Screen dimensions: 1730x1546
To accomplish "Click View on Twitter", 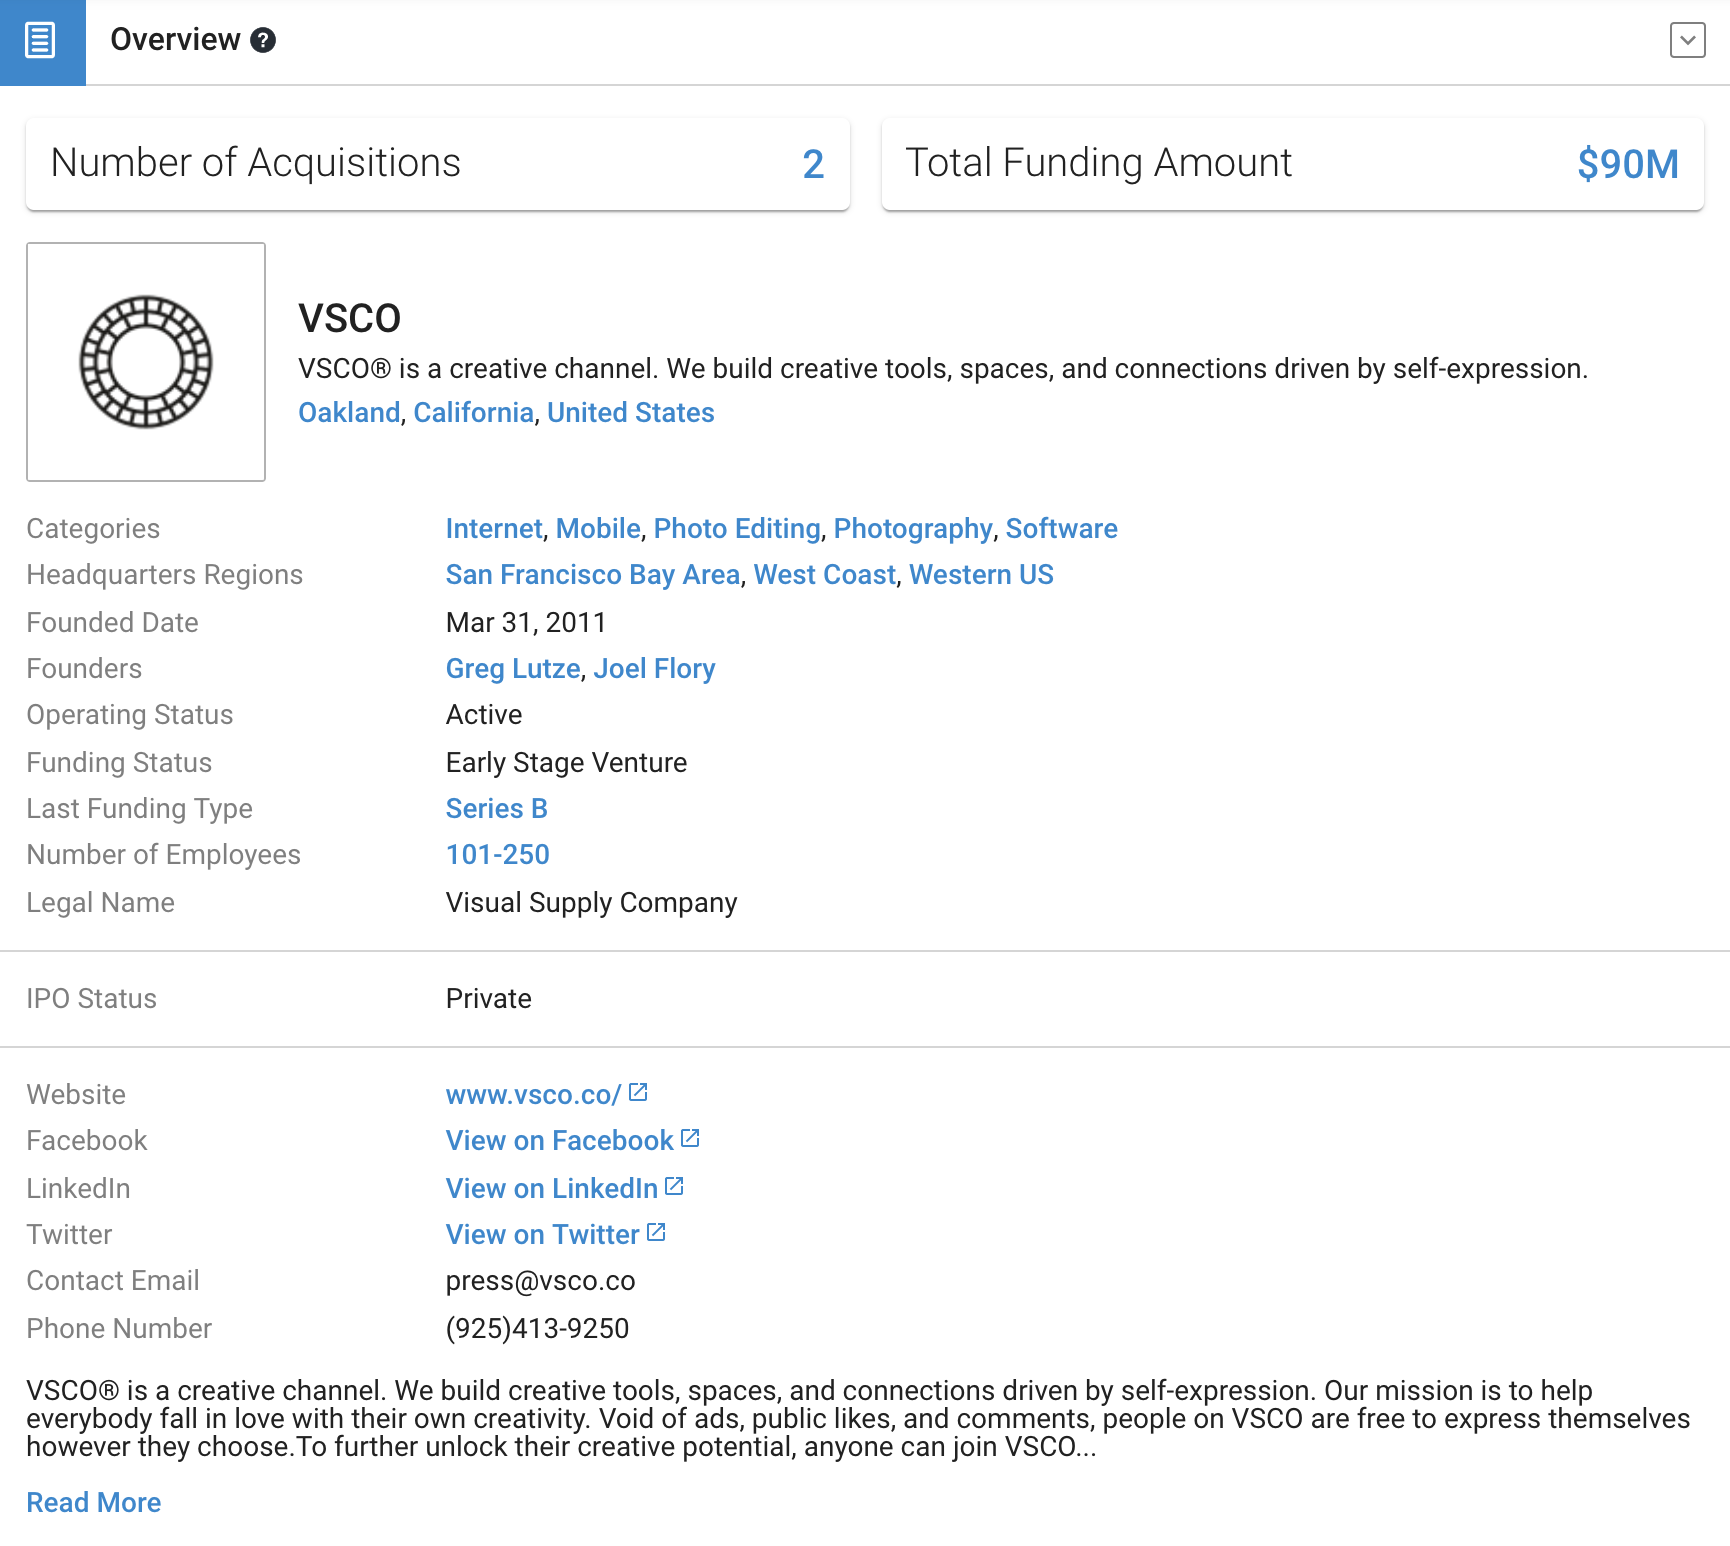I will click(542, 1235).
